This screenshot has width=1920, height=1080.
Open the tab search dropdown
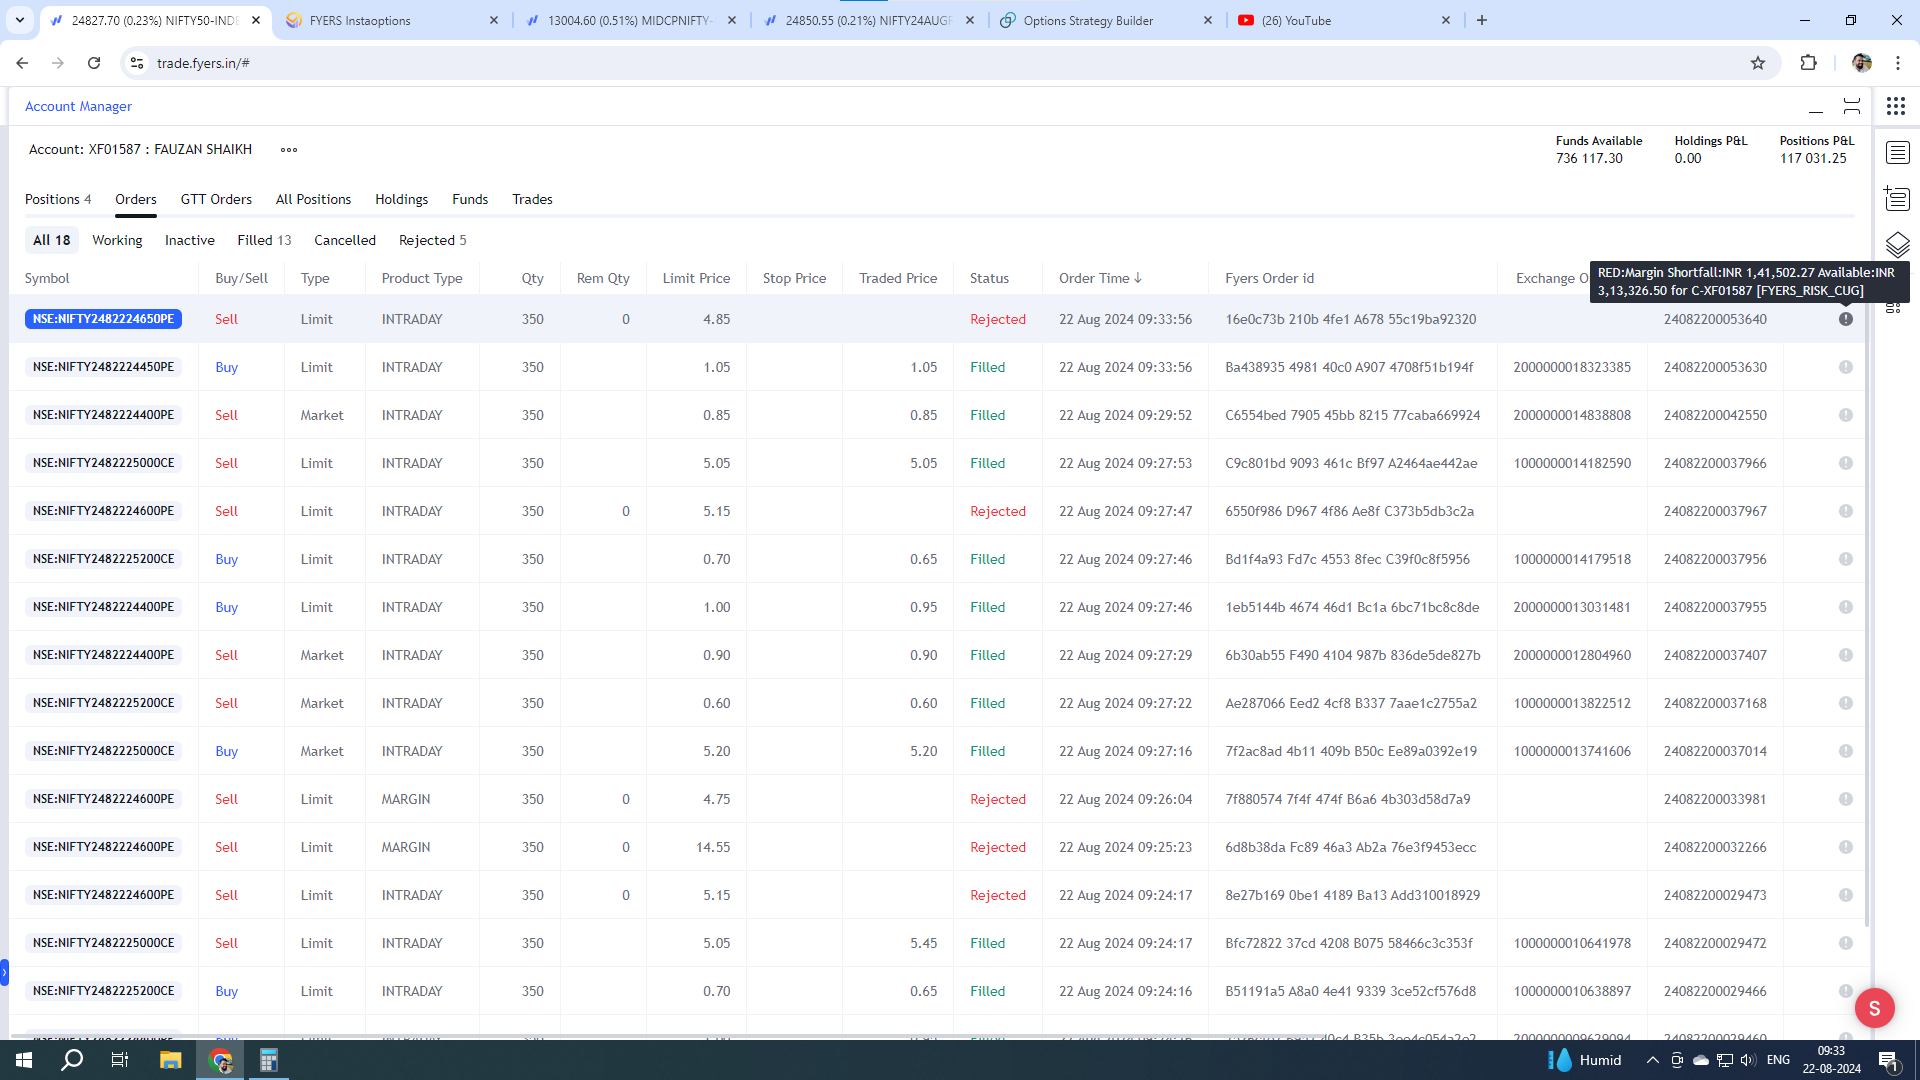pos(20,20)
